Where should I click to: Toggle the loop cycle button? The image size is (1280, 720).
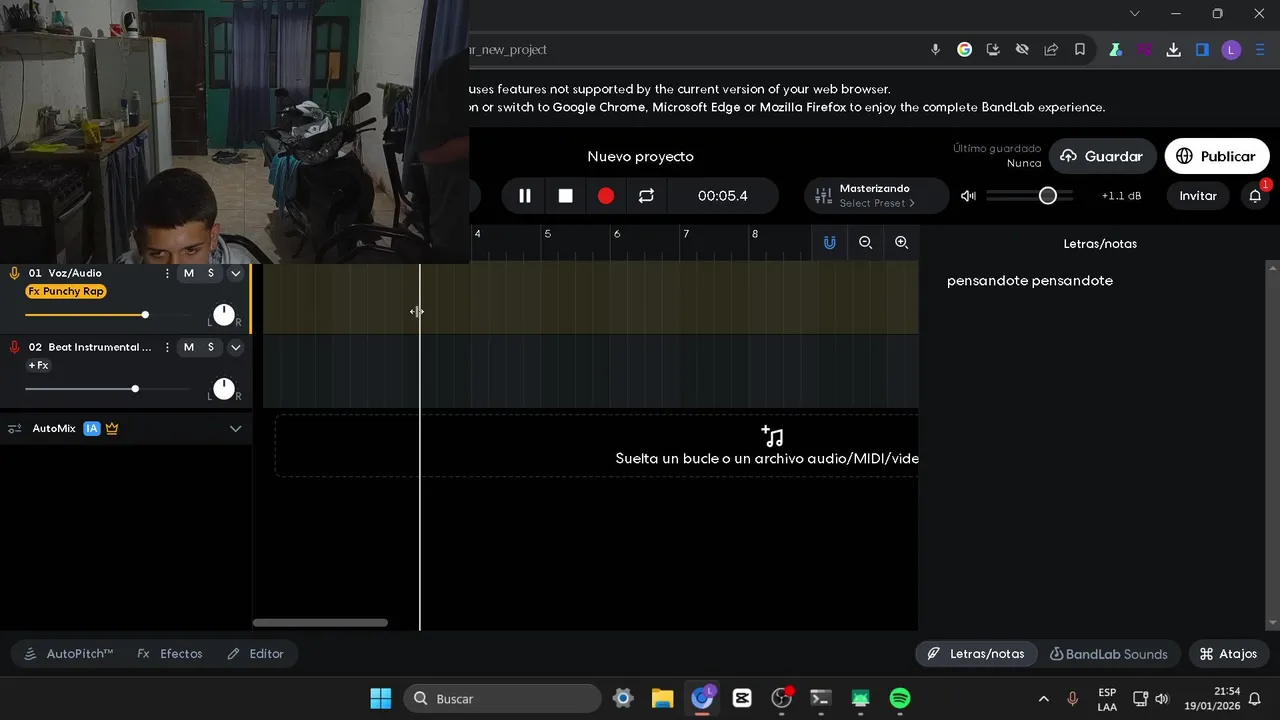(646, 196)
